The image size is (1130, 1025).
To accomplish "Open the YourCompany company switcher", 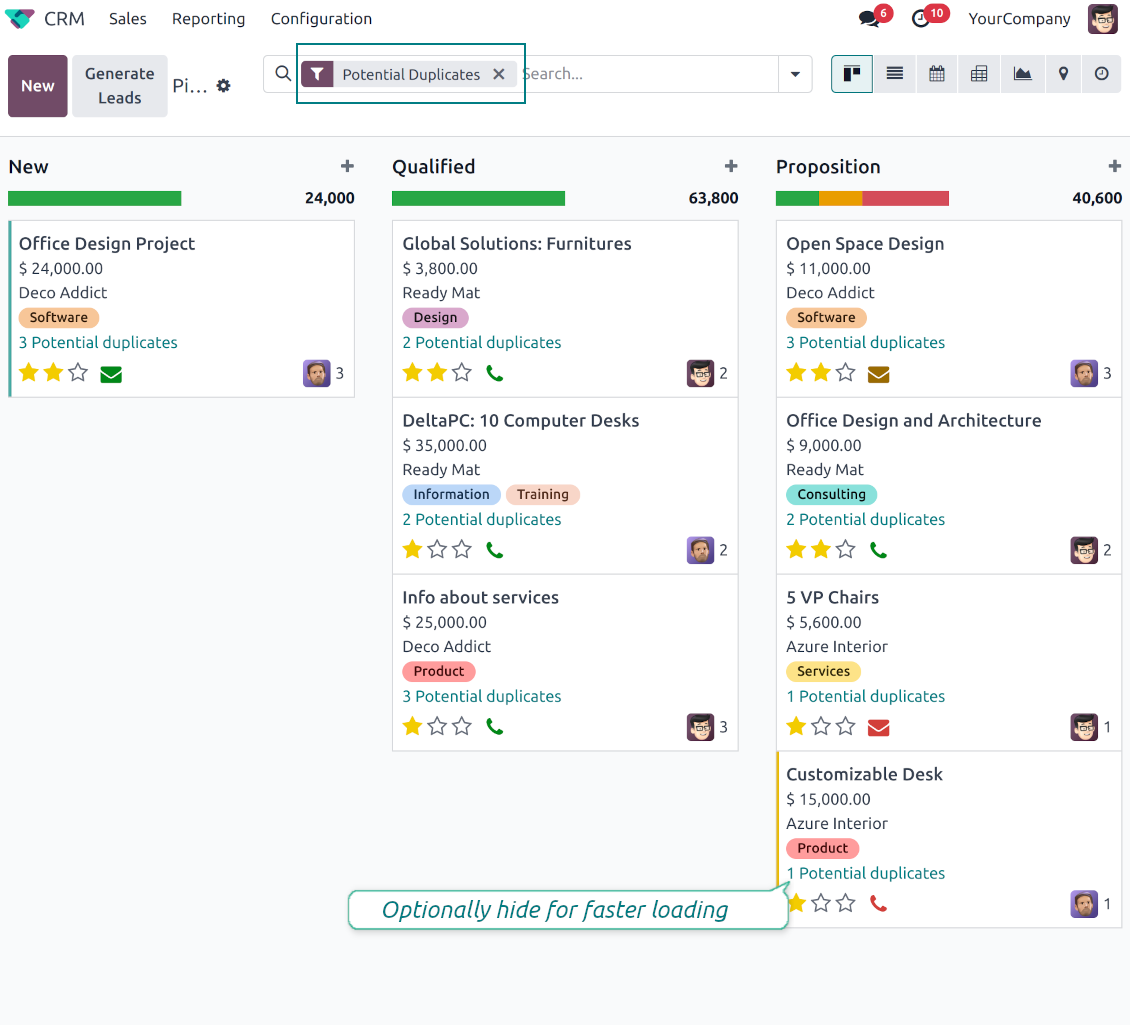I will (x=1019, y=19).
